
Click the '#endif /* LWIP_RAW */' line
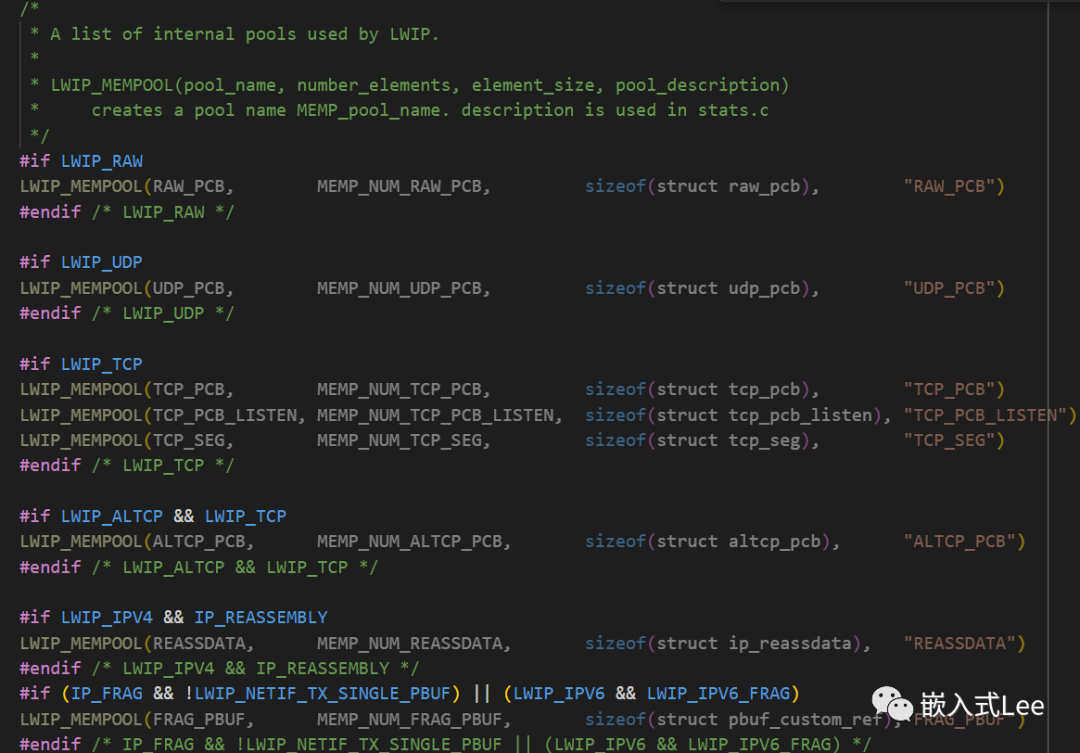pyautogui.click(x=127, y=212)
